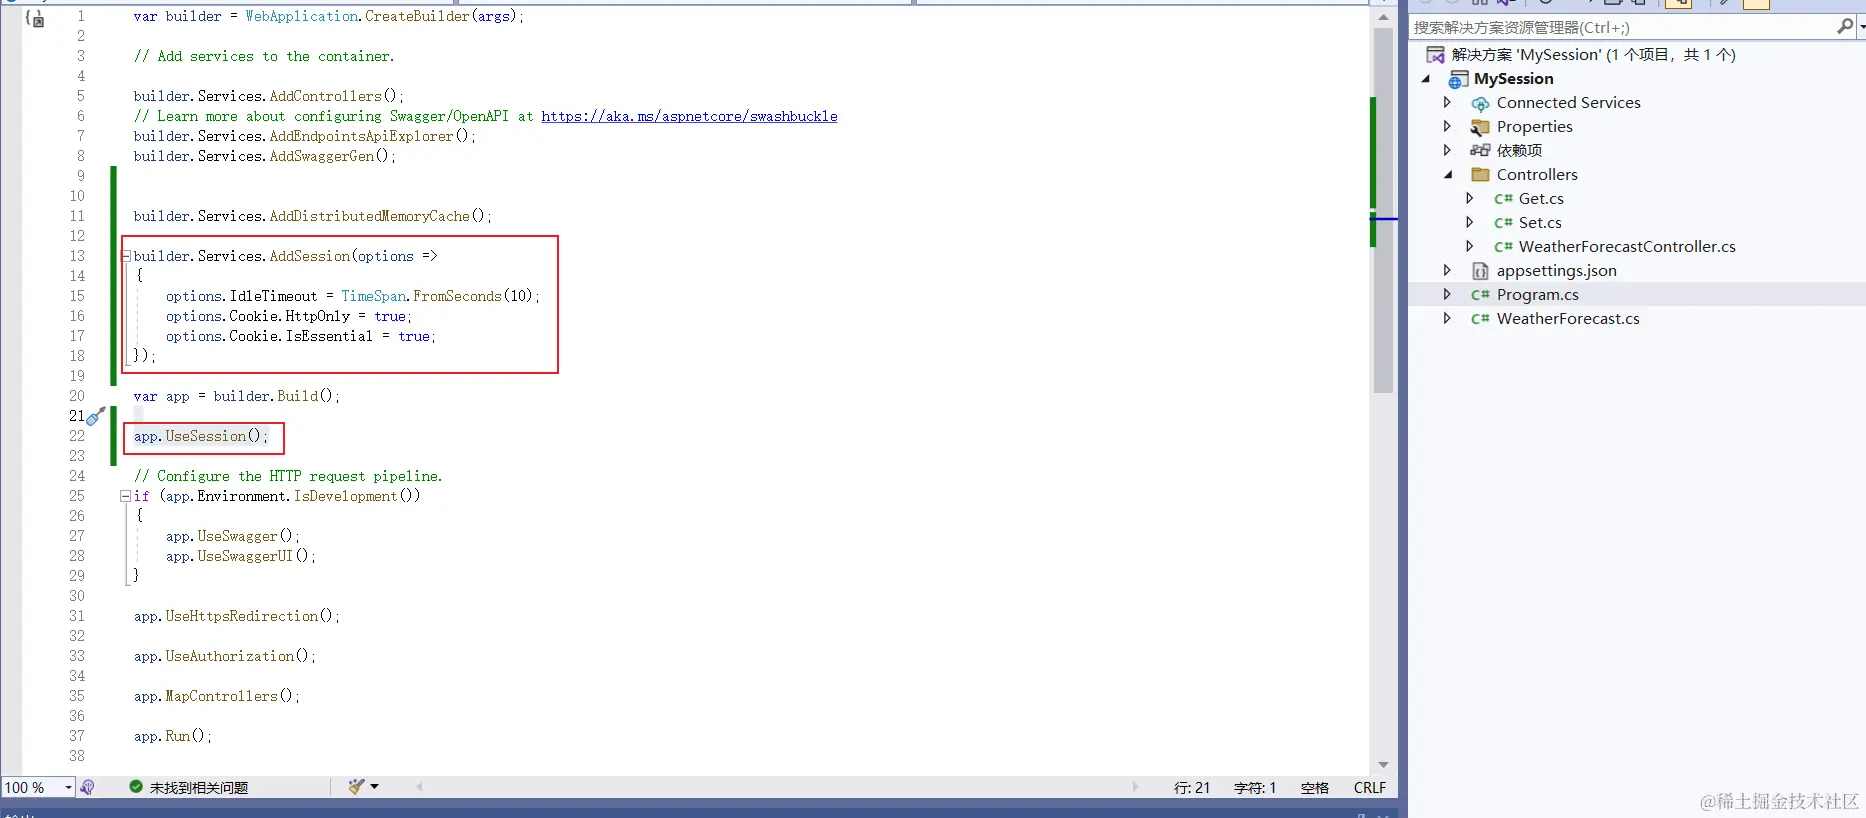Collapse the AddSession code block at line 13

click(126, 256)
